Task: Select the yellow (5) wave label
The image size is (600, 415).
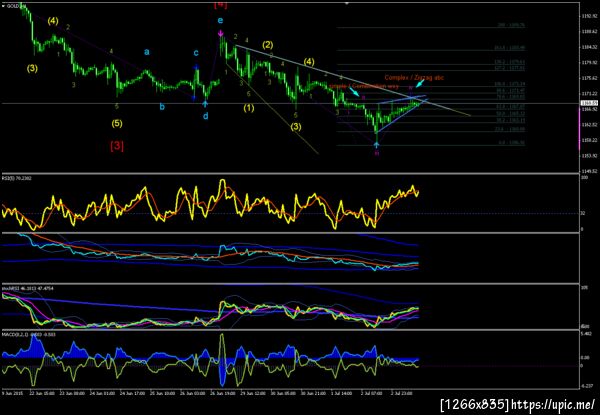Action: 117,124
